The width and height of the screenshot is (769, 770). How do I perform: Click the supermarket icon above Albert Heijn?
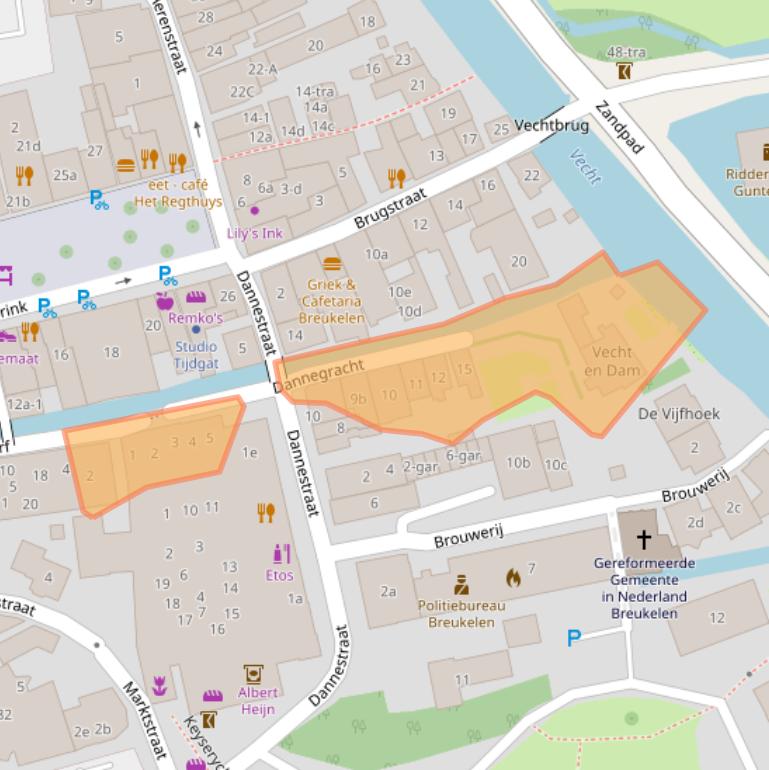pos(253,673)
